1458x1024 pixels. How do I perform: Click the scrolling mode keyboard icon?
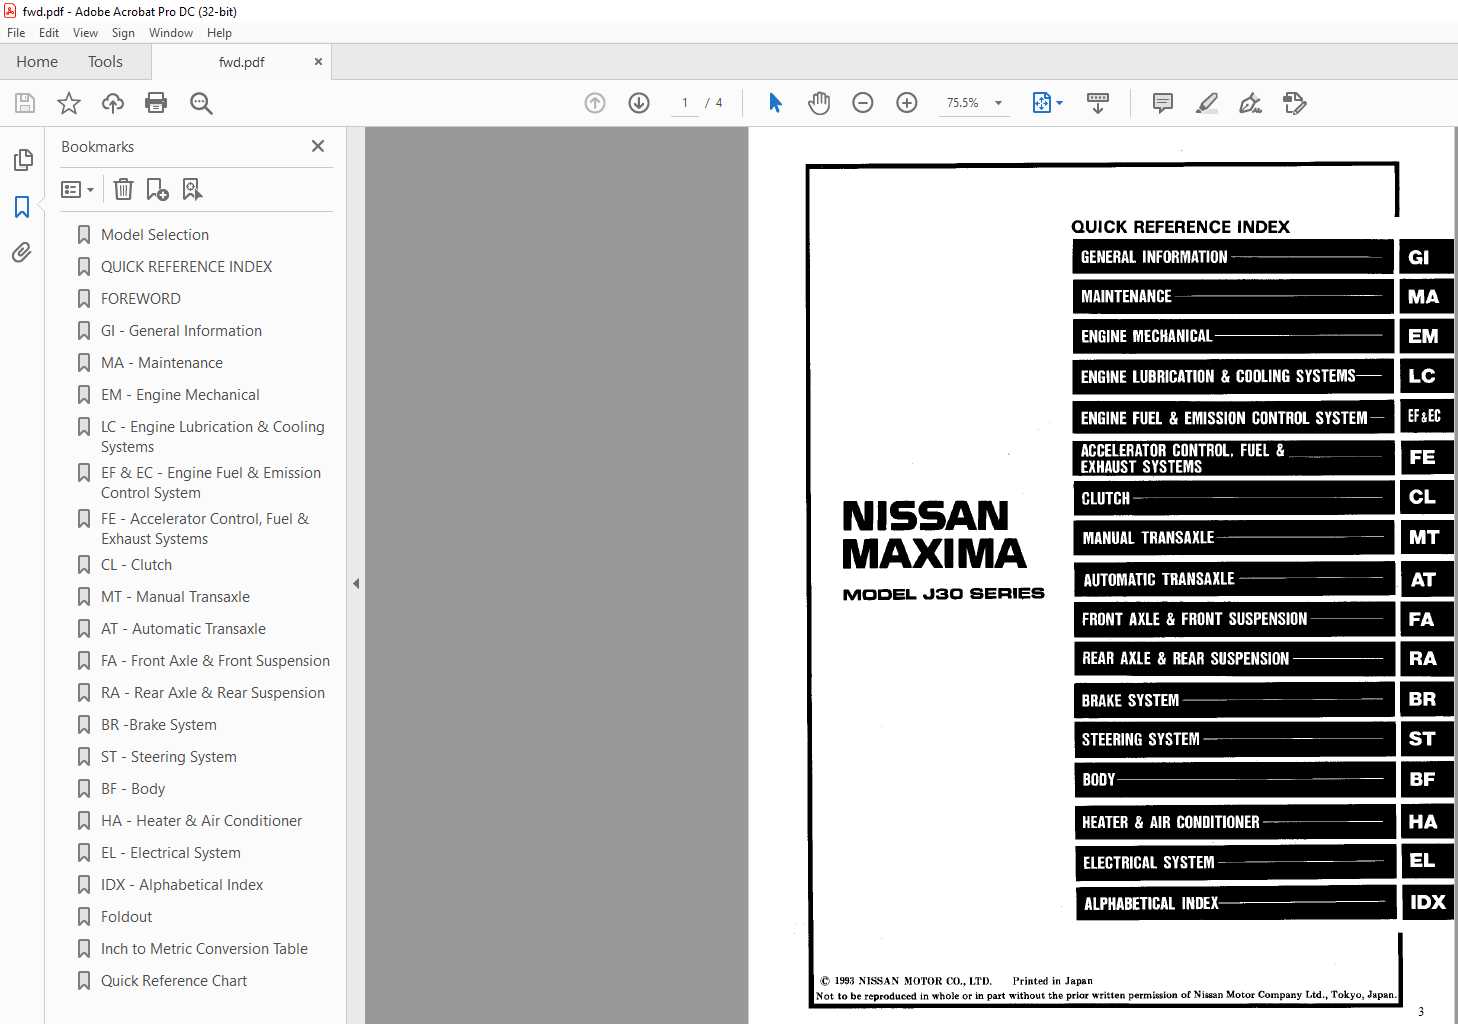tap(1098, 103)
